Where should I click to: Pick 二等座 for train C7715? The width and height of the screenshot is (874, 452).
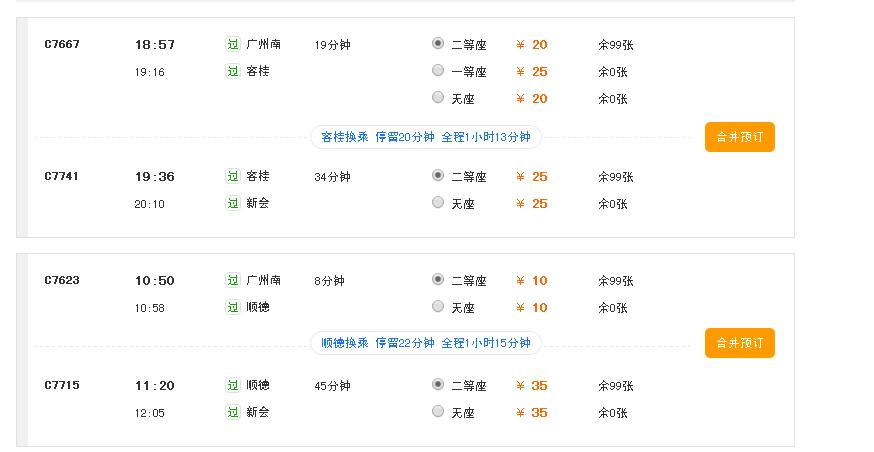point(438,385)
